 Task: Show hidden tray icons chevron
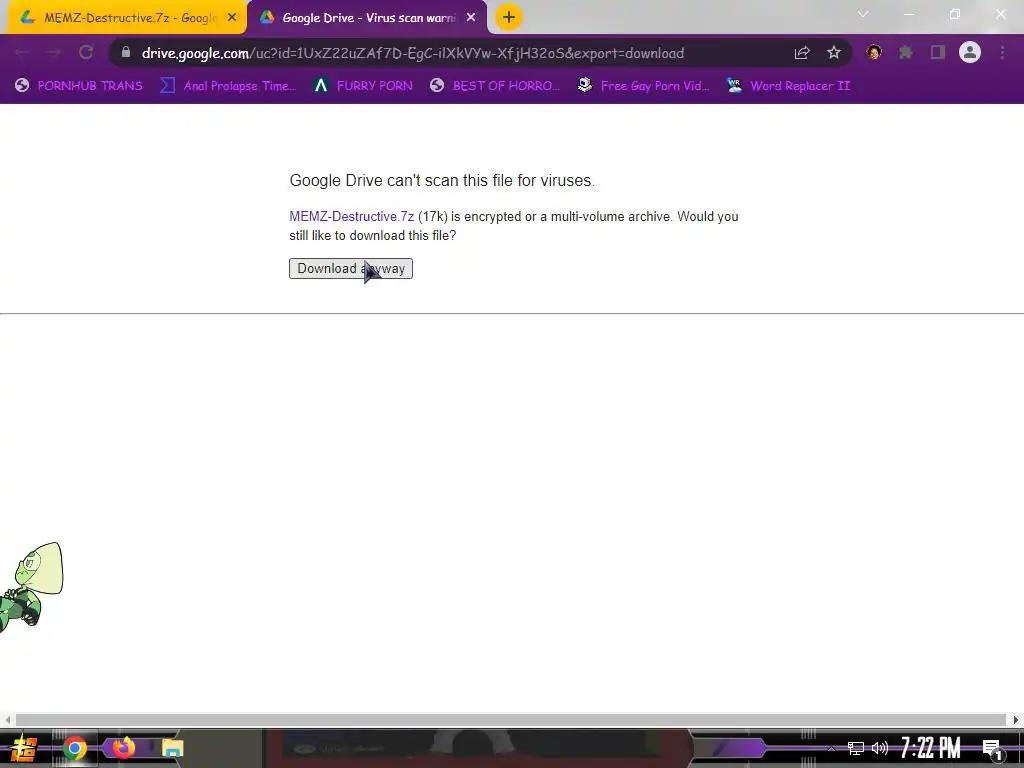click(x=831, y=748)
